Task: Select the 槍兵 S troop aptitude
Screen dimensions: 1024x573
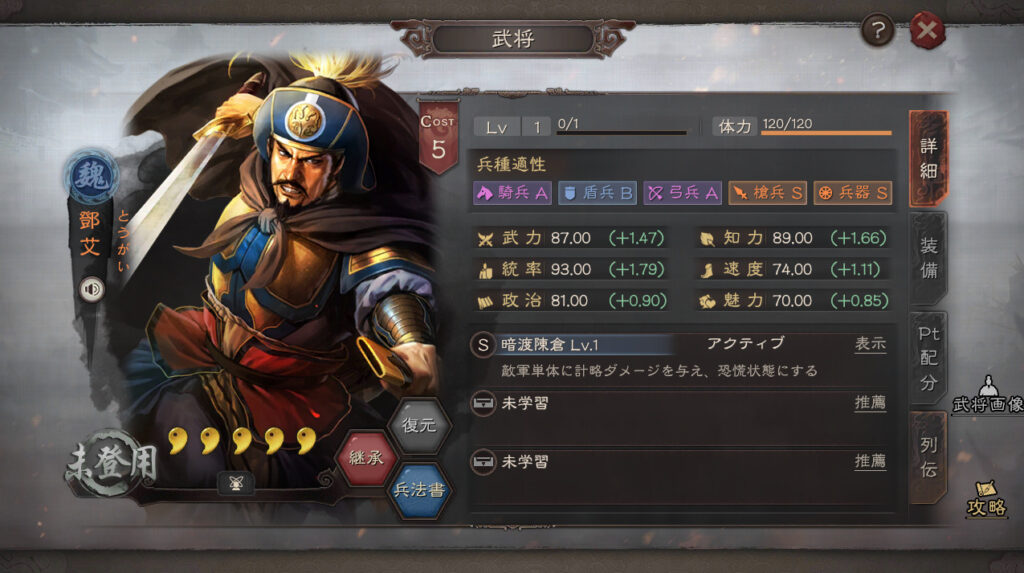Action: click(x=767, y=193)
